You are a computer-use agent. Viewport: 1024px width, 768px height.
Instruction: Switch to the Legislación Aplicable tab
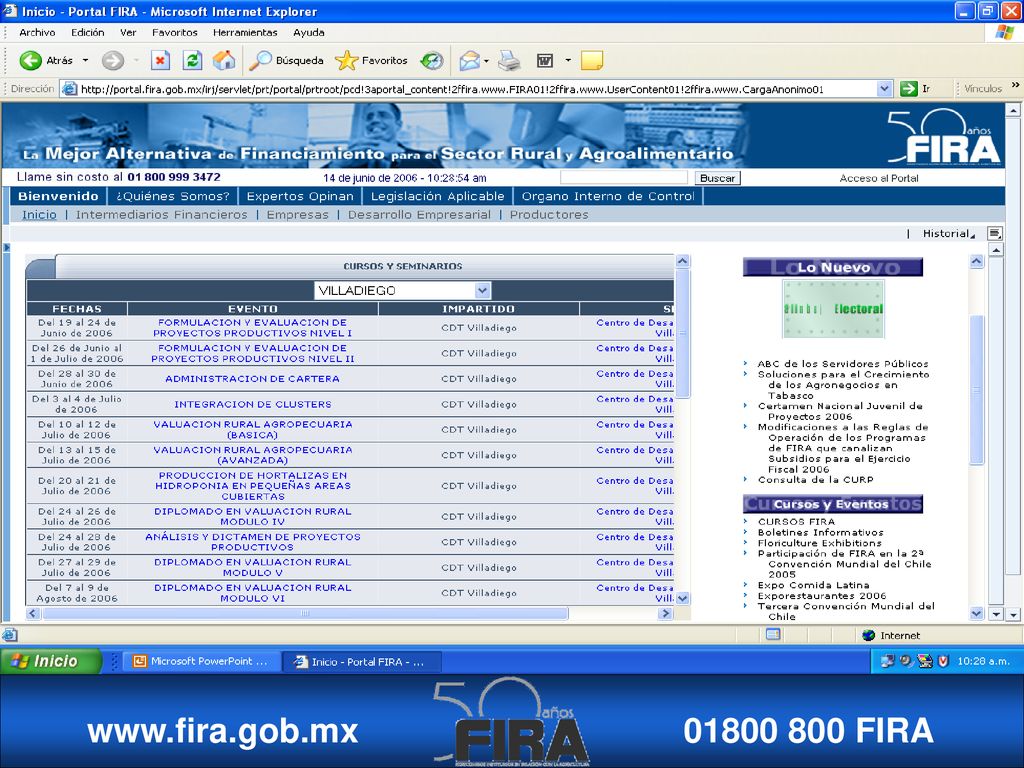point(438,197)
